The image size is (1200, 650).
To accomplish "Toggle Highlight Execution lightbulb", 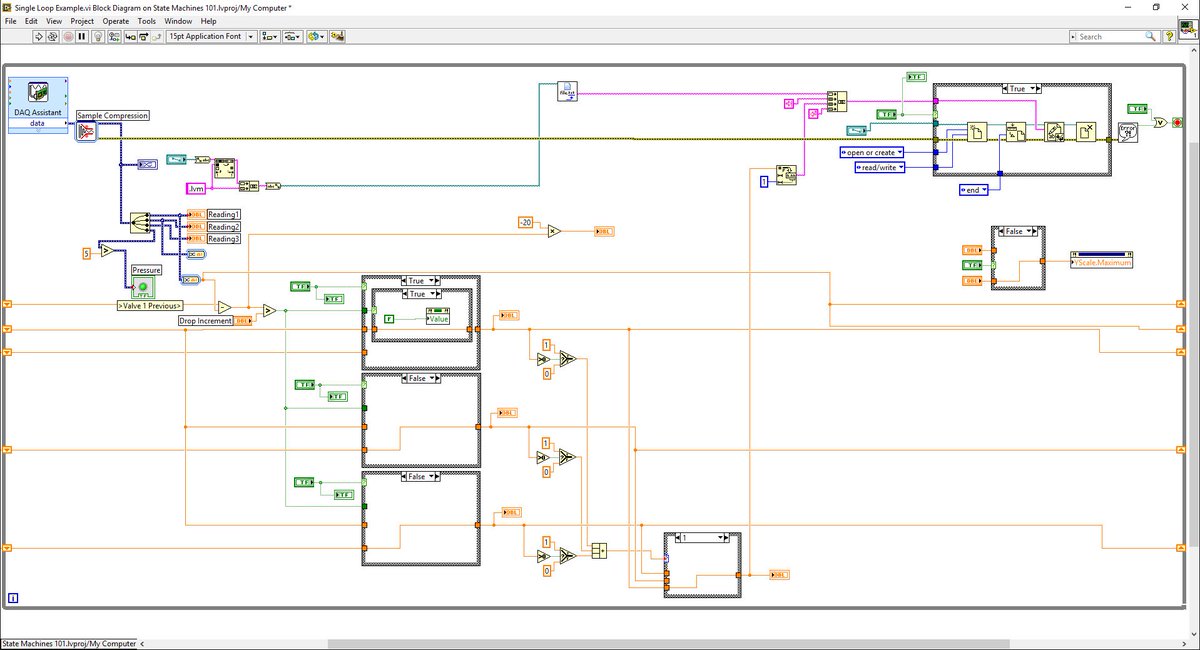I will [98, 36].
